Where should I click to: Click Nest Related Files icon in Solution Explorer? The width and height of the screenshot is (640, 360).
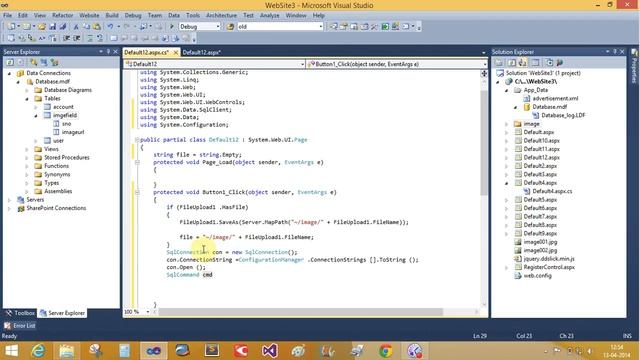pyautogui.click(x=522, y=62)
